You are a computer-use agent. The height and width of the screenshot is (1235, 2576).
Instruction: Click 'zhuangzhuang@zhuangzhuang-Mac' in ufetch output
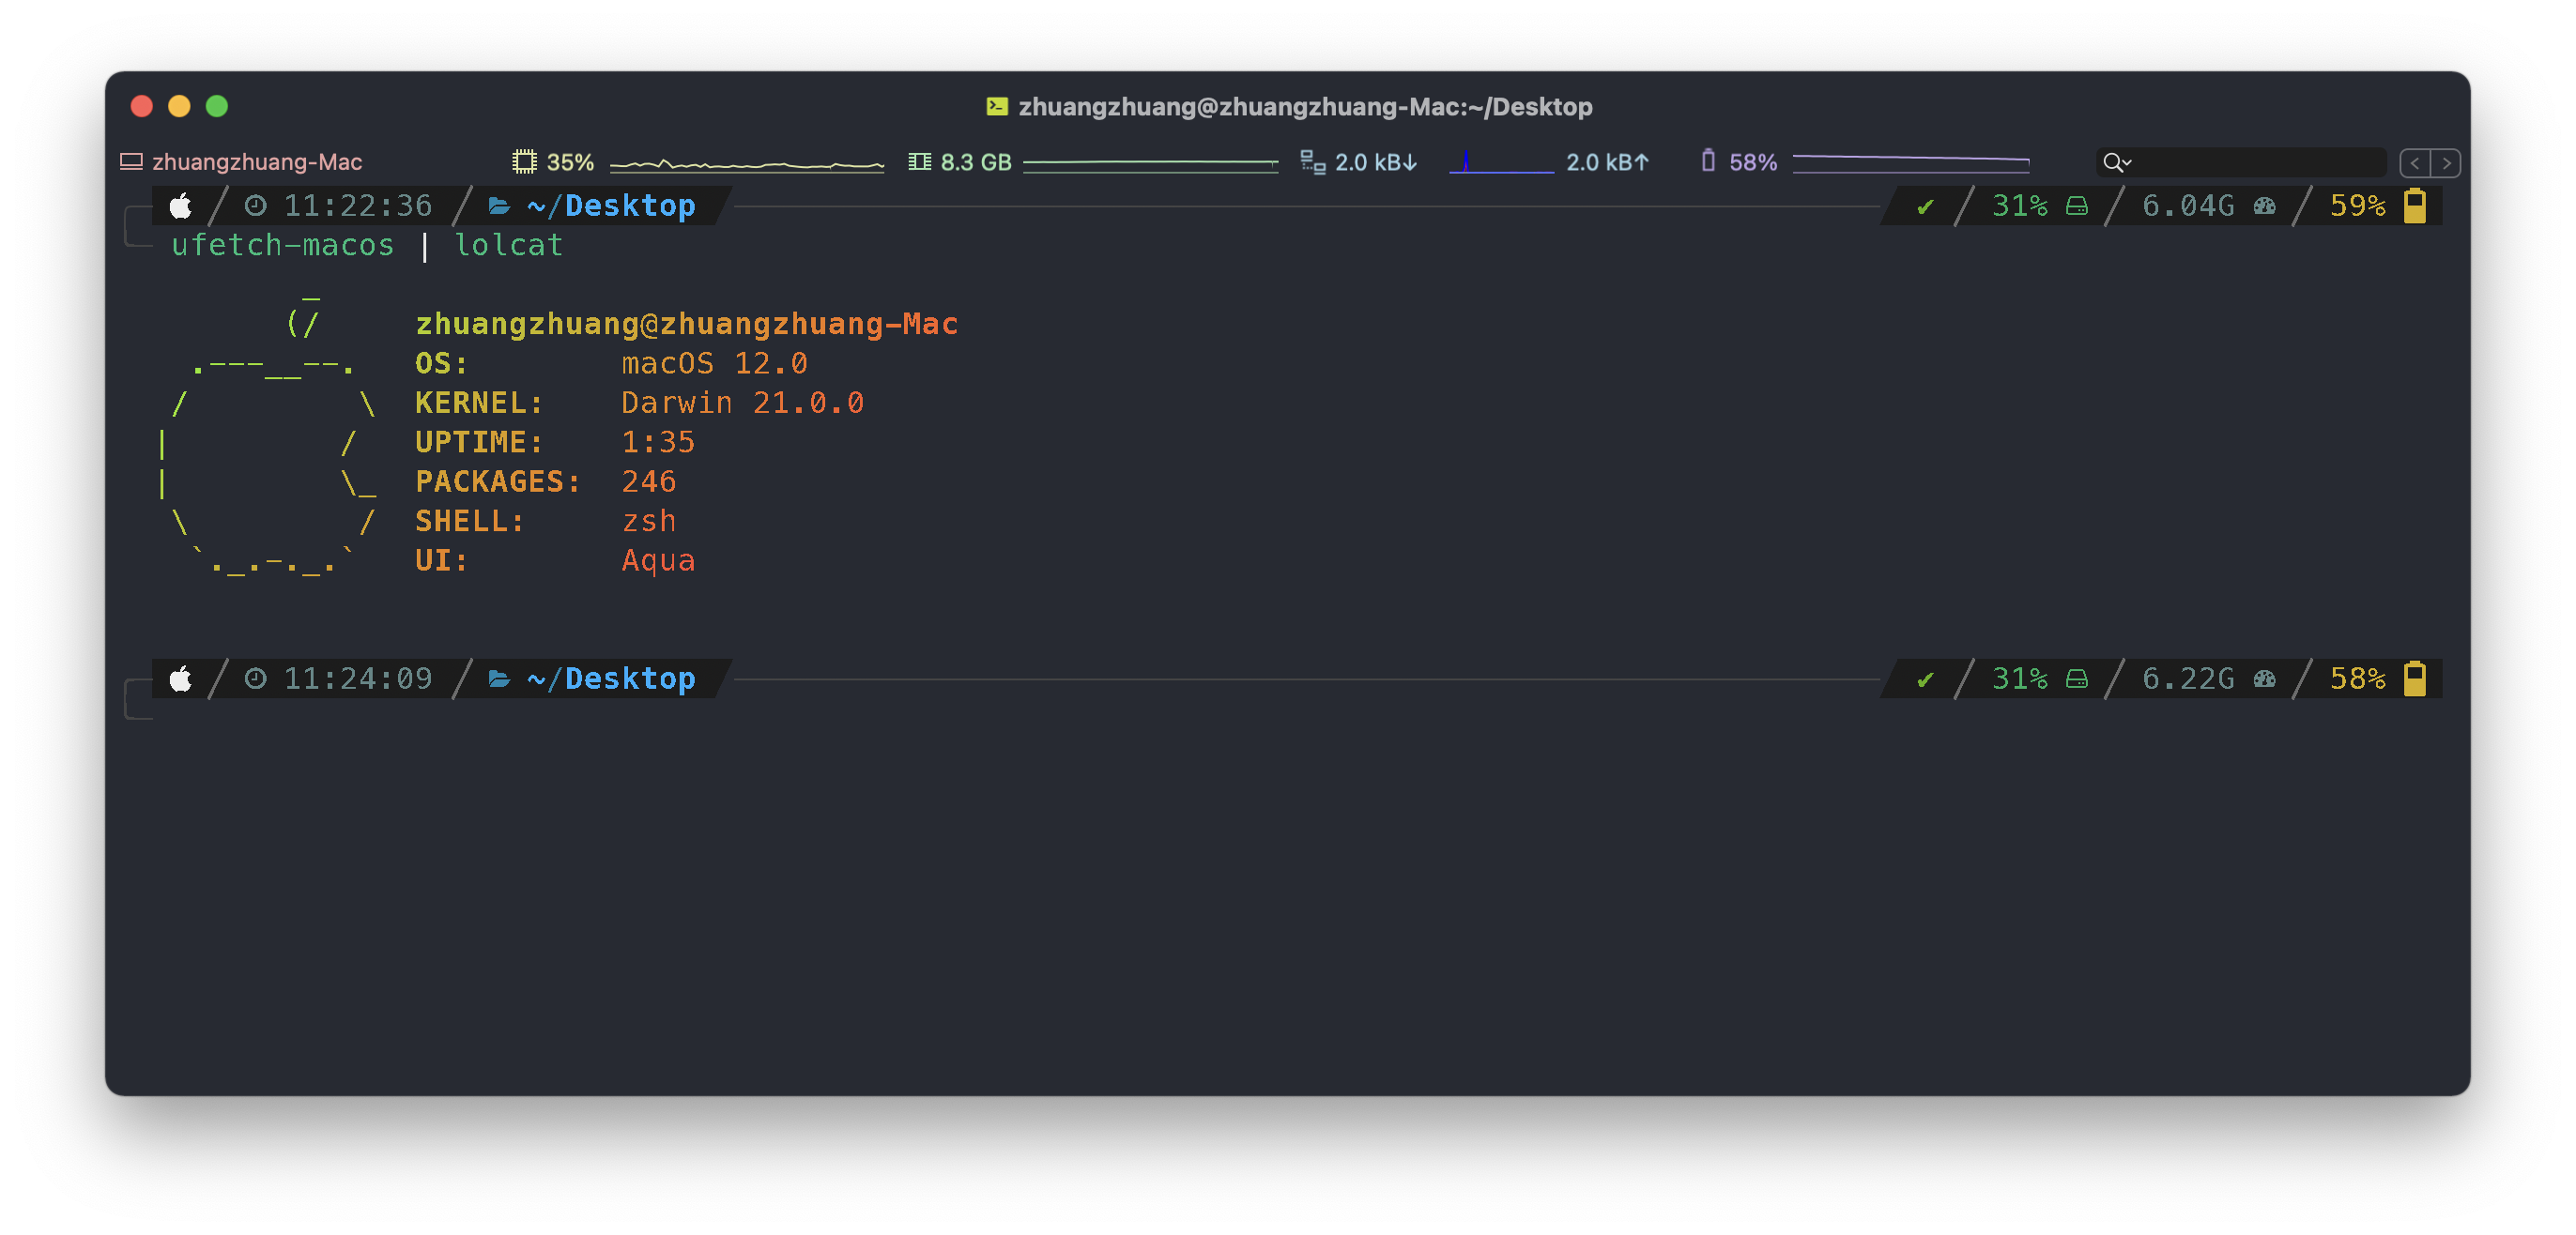click(686, 324)
